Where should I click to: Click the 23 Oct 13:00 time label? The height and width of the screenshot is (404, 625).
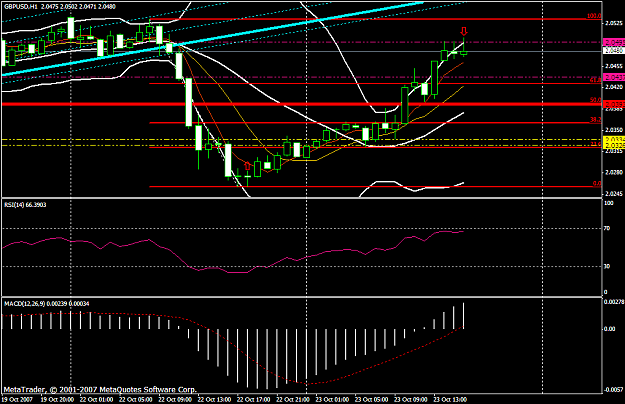click(x=450, y=399)
